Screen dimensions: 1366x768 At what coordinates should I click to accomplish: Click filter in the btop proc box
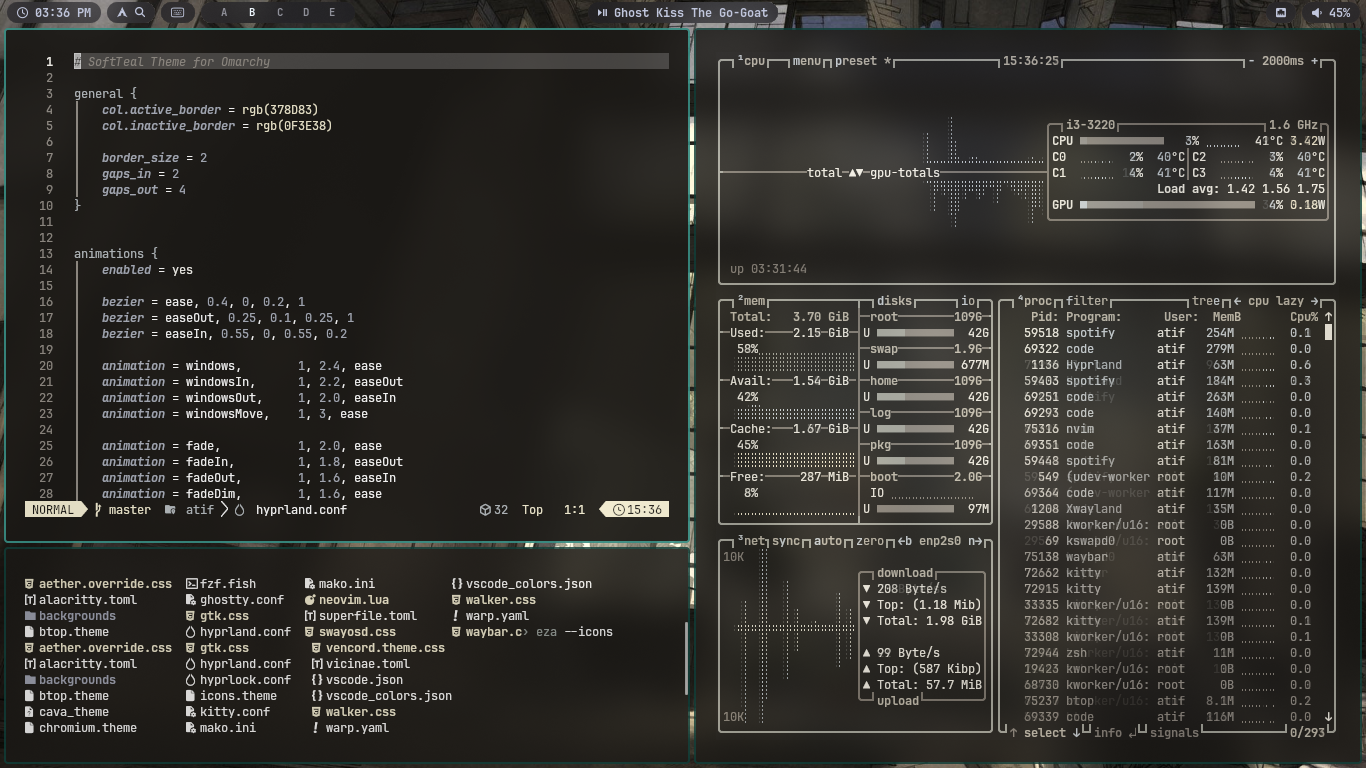pos(1087,301)
